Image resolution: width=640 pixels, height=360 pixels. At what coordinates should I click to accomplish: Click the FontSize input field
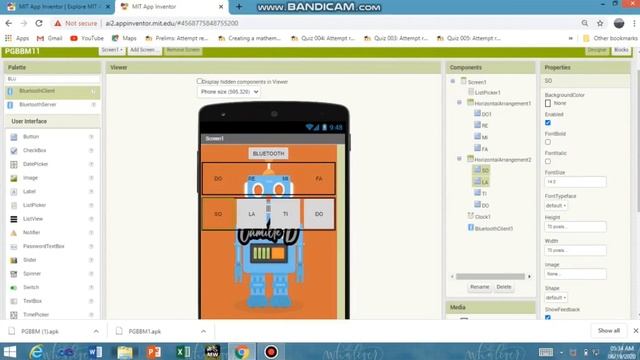coord(576,182)
